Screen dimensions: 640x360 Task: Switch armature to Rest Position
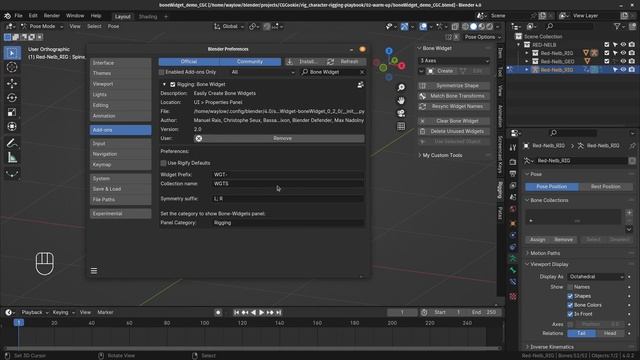(x=605, y=187)
